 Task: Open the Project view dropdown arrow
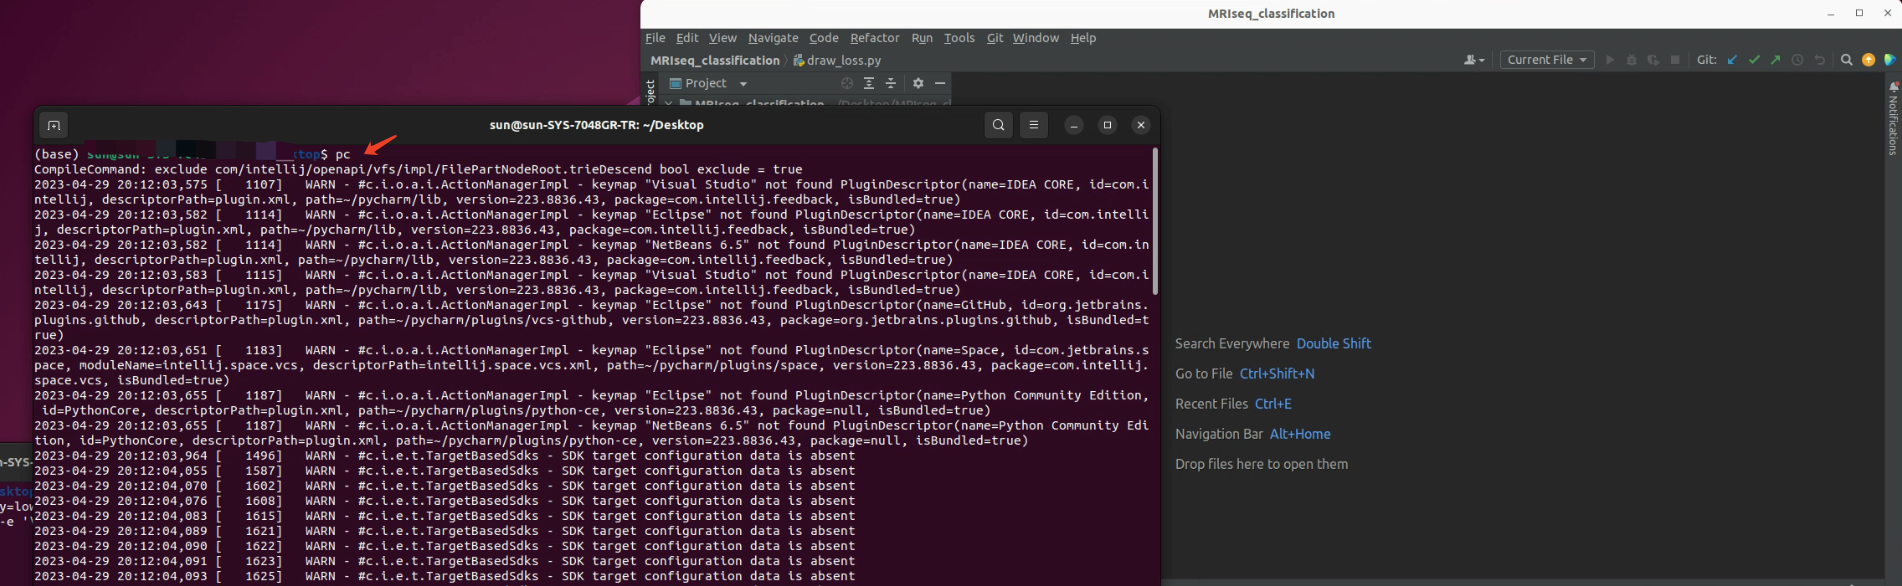pyautogui.click(x=743, y=84)
